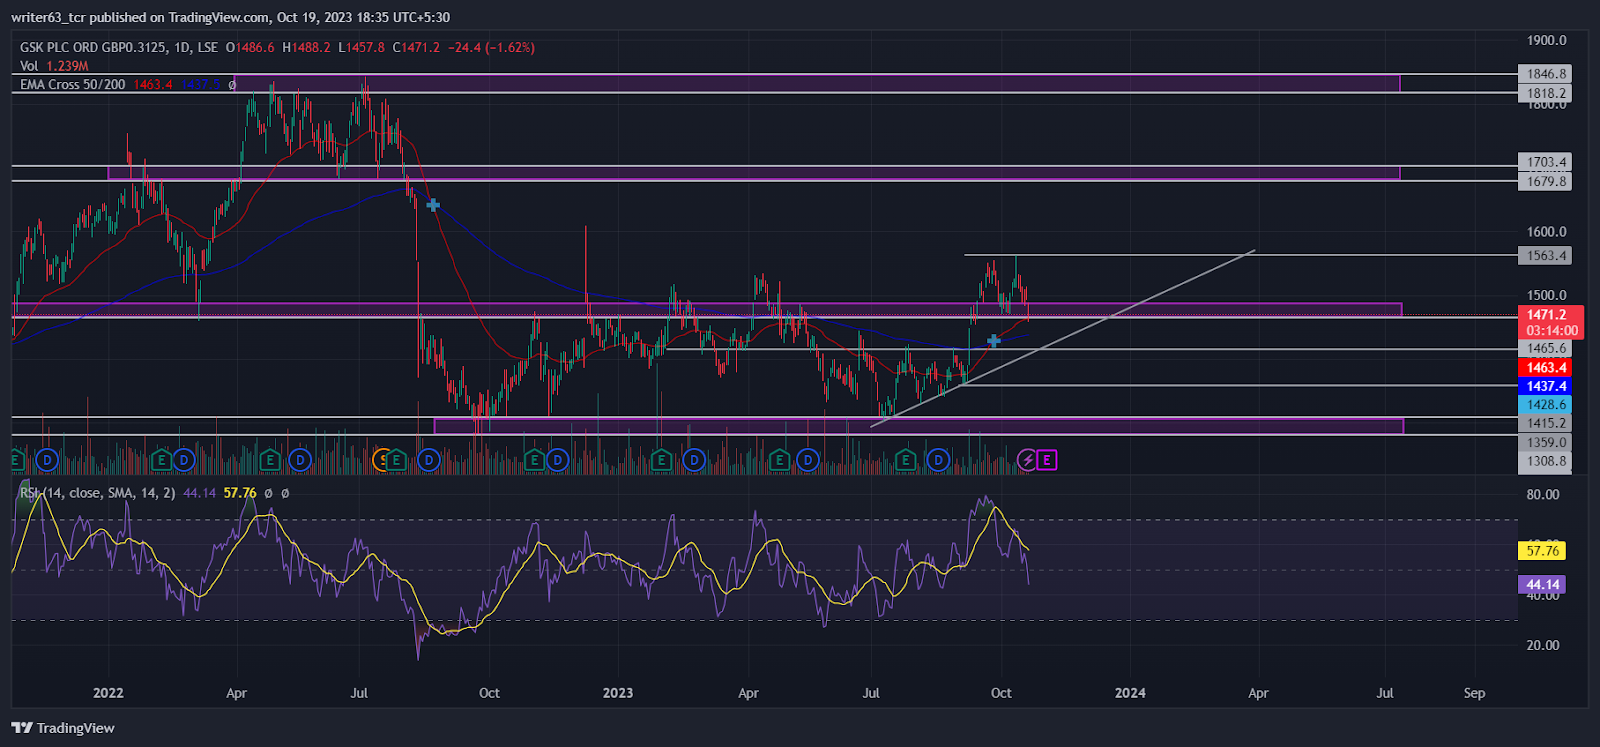Image resolution: width=1600 pixels, height=747 pixels.
Task: Click the GSK PLC ORD symbol title
Action: click(x=119, y=47)
